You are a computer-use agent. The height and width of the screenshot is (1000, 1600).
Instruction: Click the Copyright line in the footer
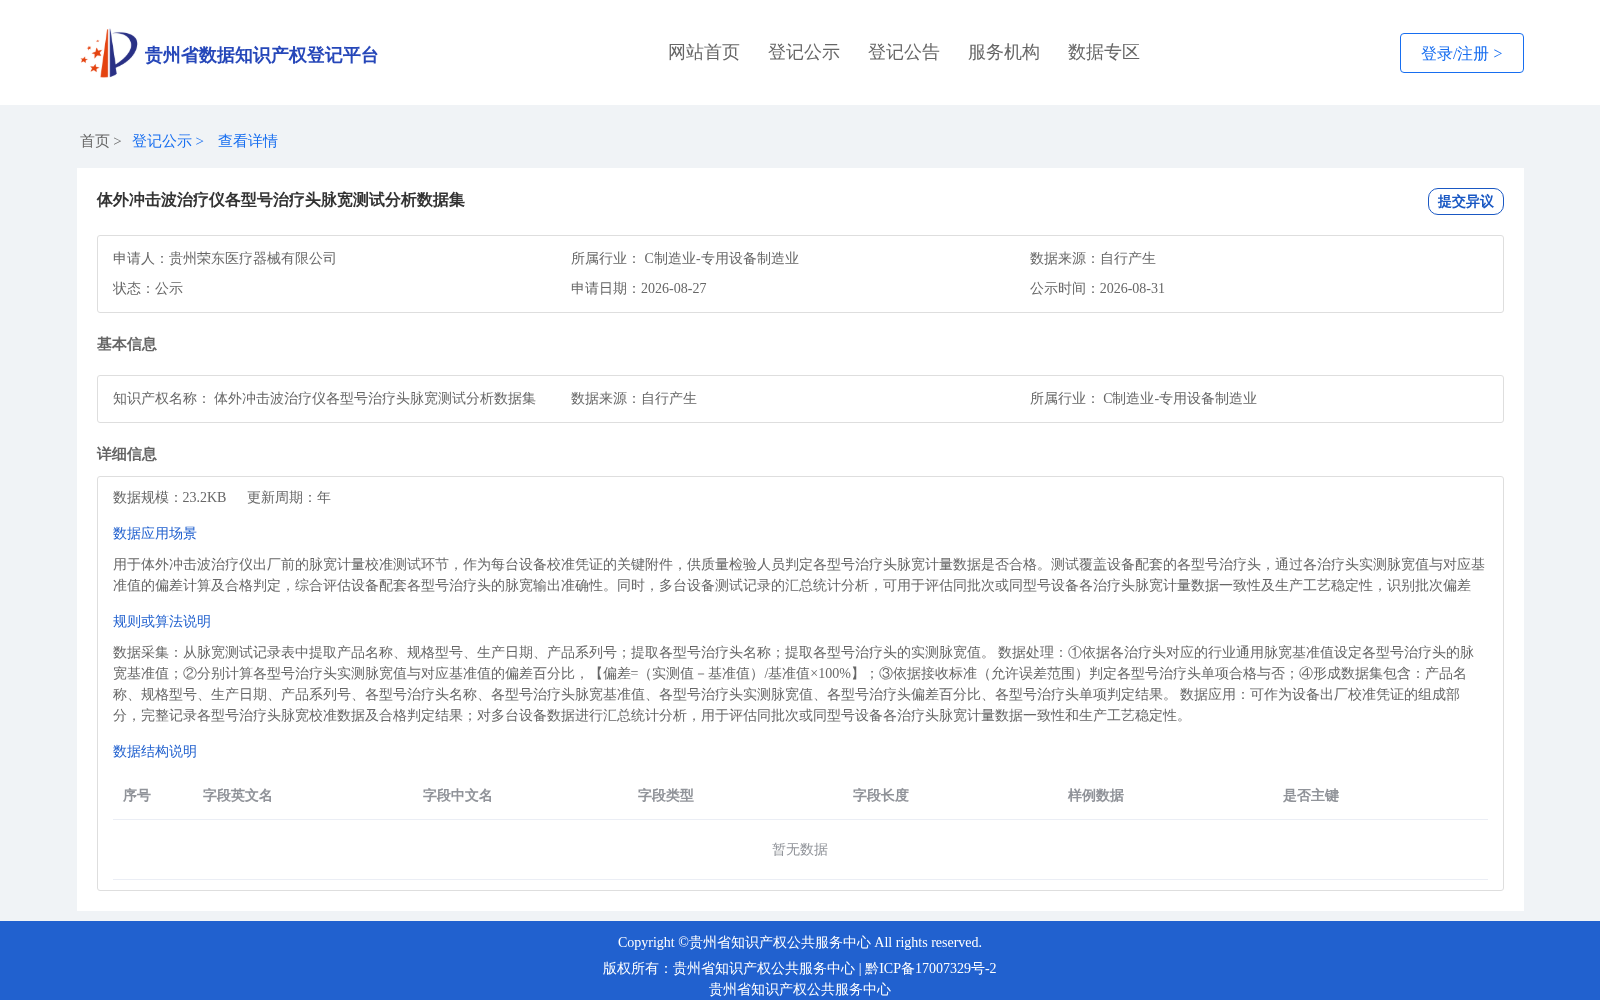click(x=800, y=943)
